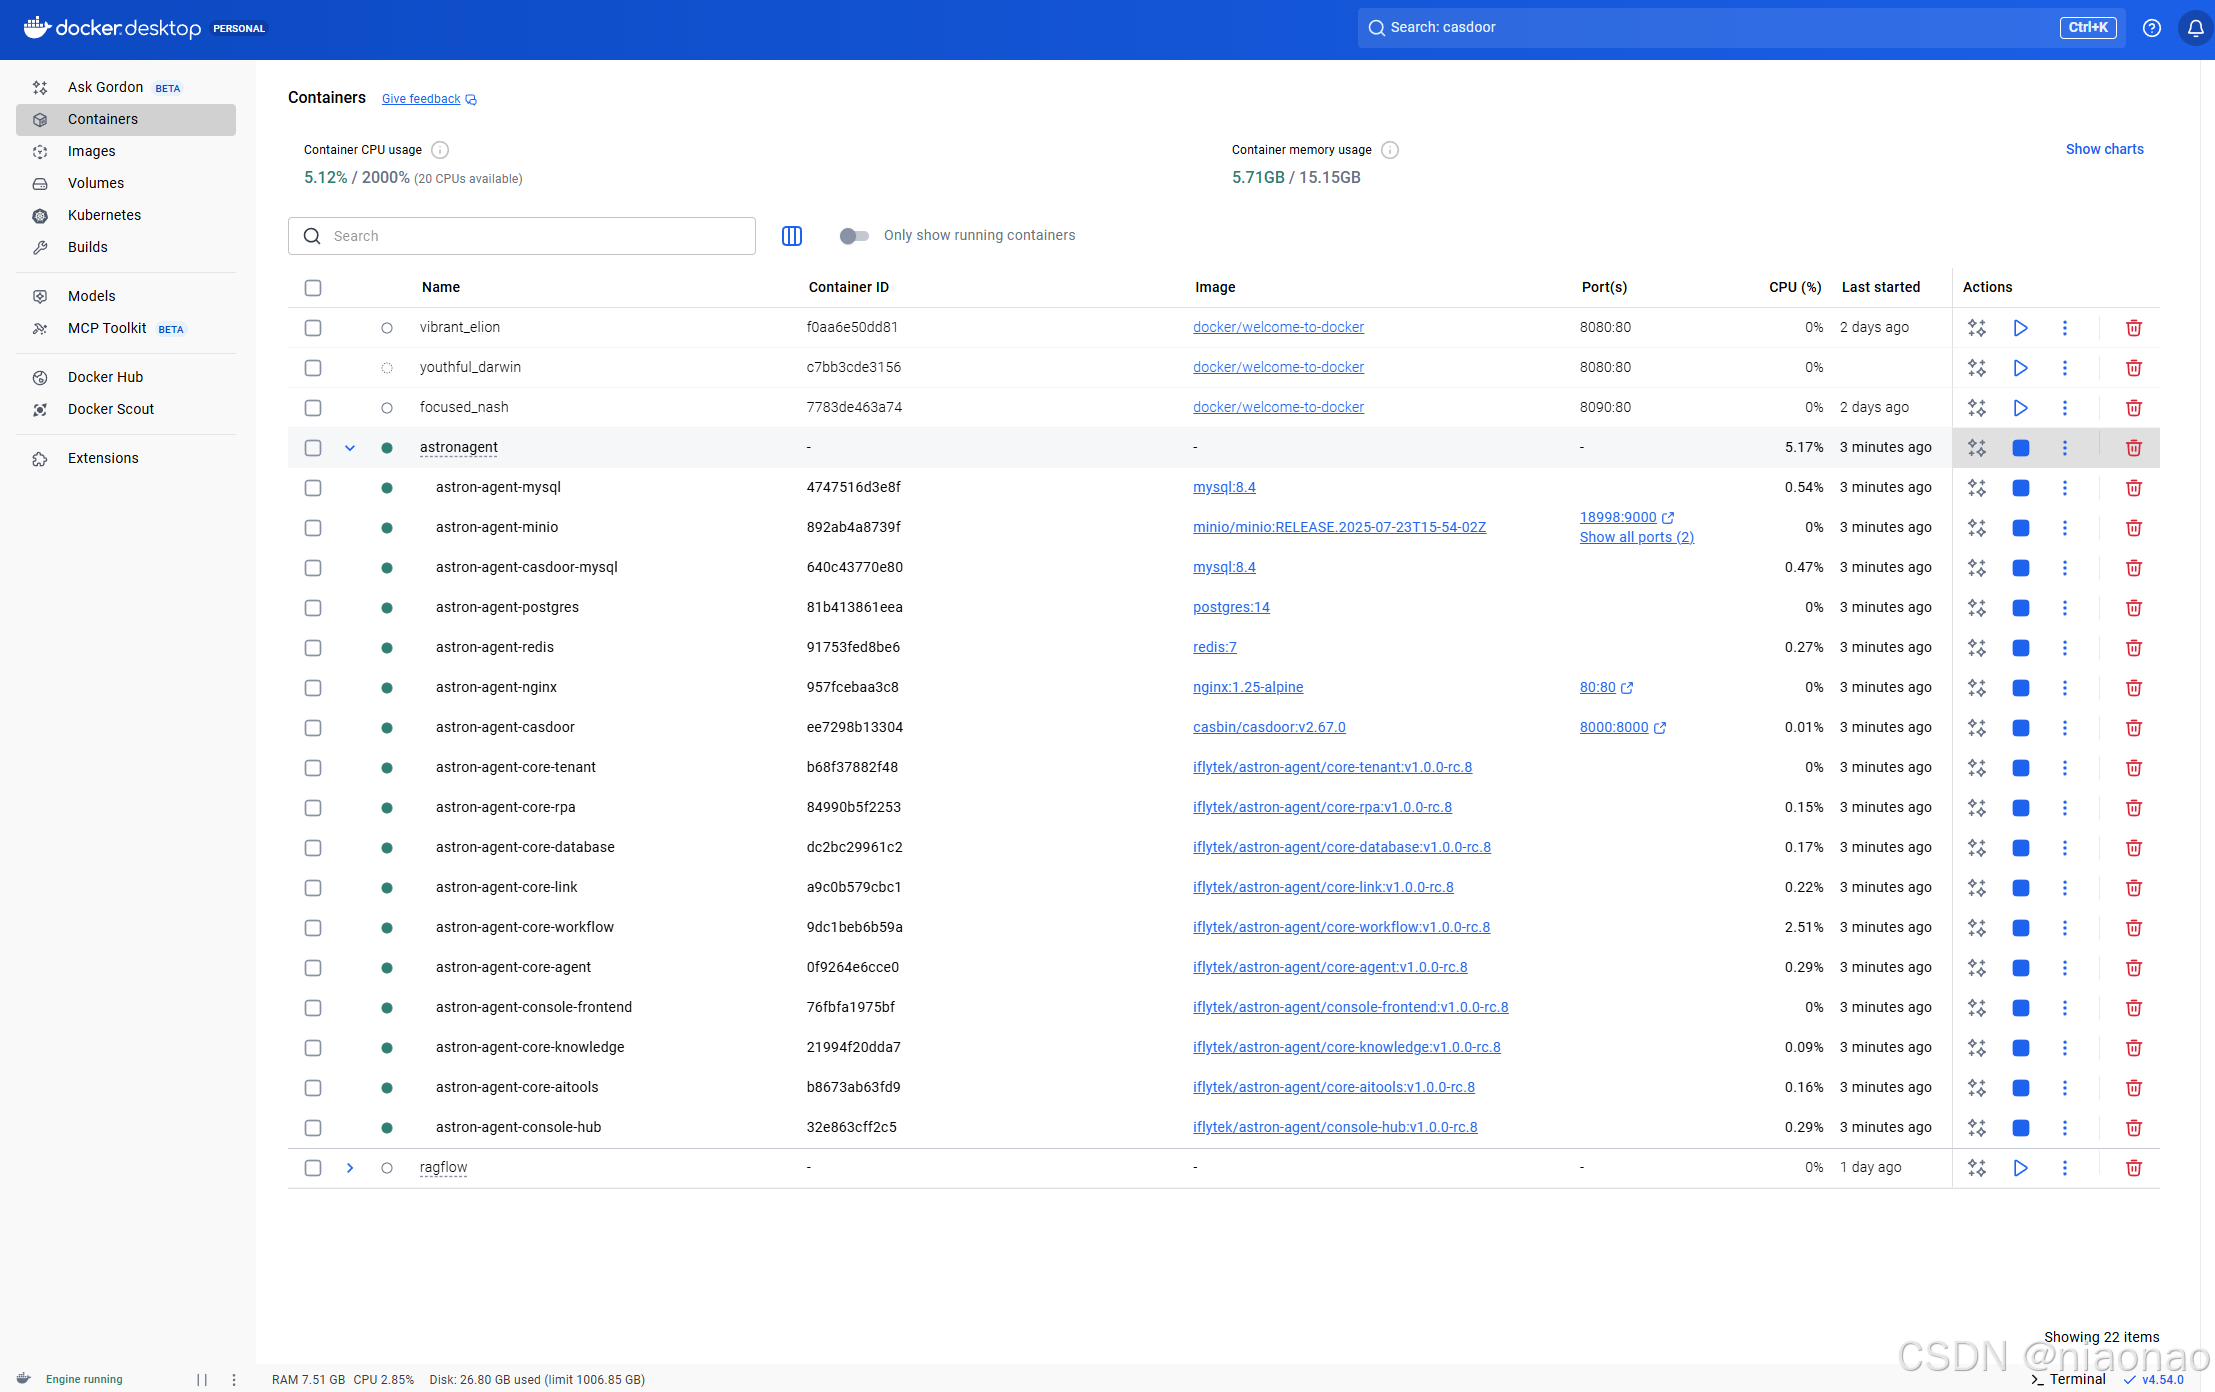
Task: Click the CPU usage info icon
Action: click(440, 150)
